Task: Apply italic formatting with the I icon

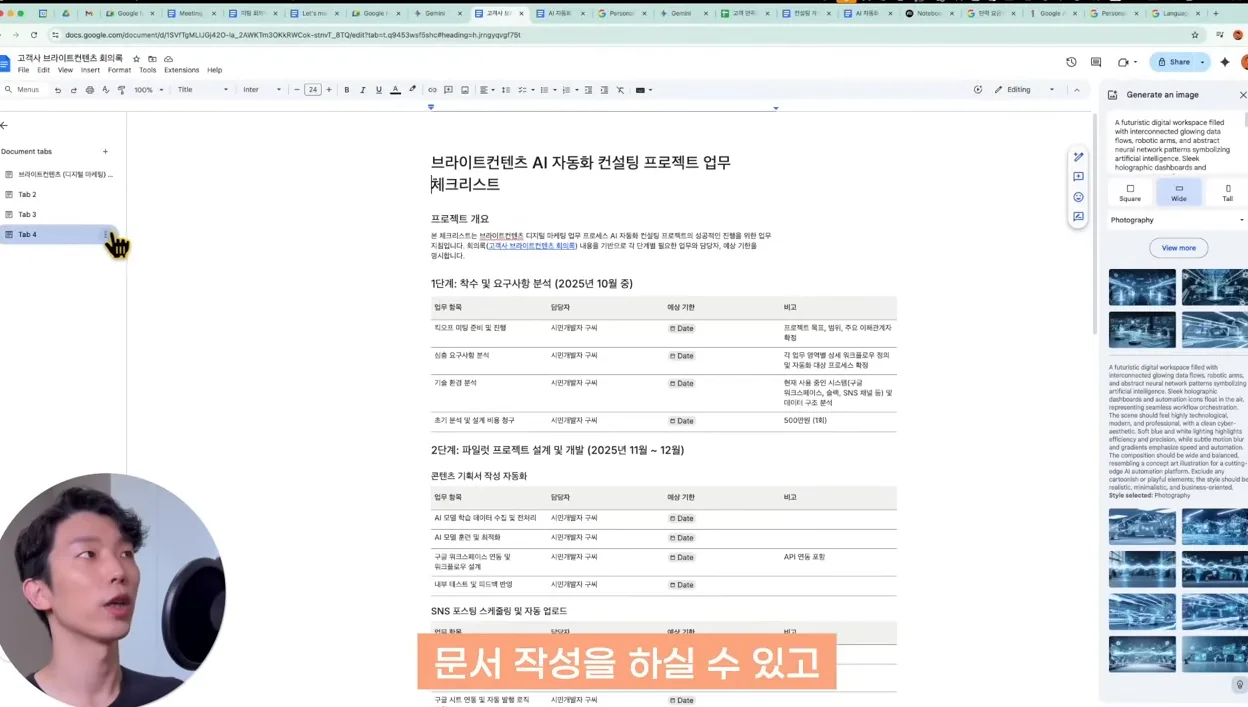Action: [363, 90]
